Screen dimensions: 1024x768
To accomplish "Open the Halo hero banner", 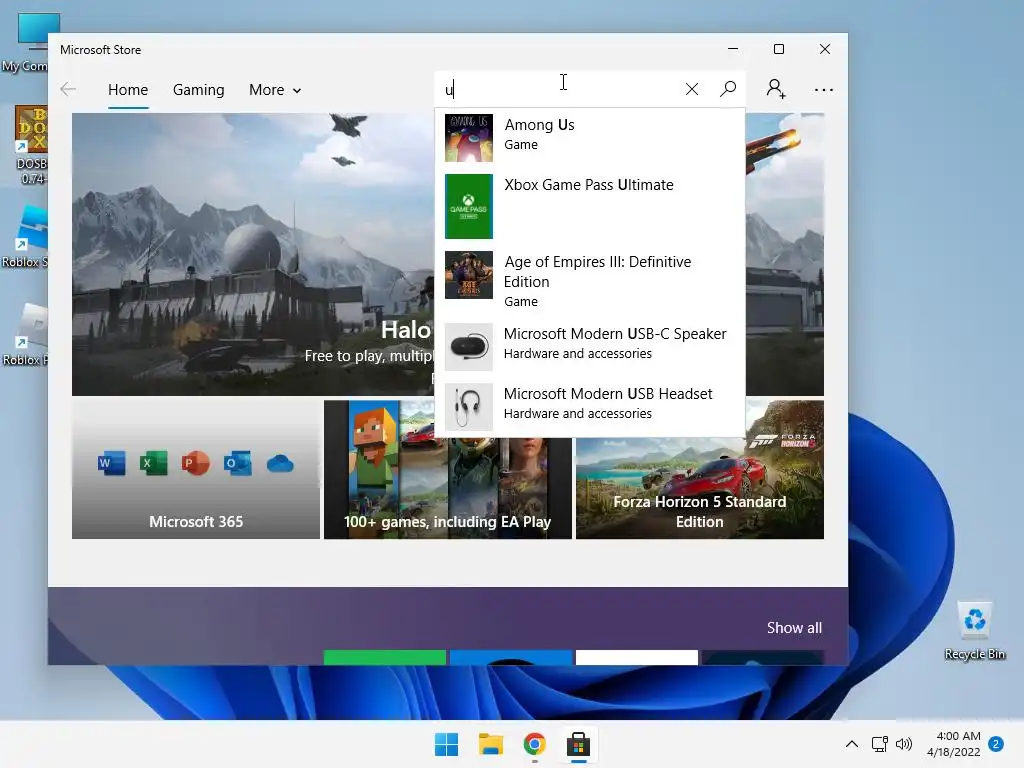I will click(253, 254).
